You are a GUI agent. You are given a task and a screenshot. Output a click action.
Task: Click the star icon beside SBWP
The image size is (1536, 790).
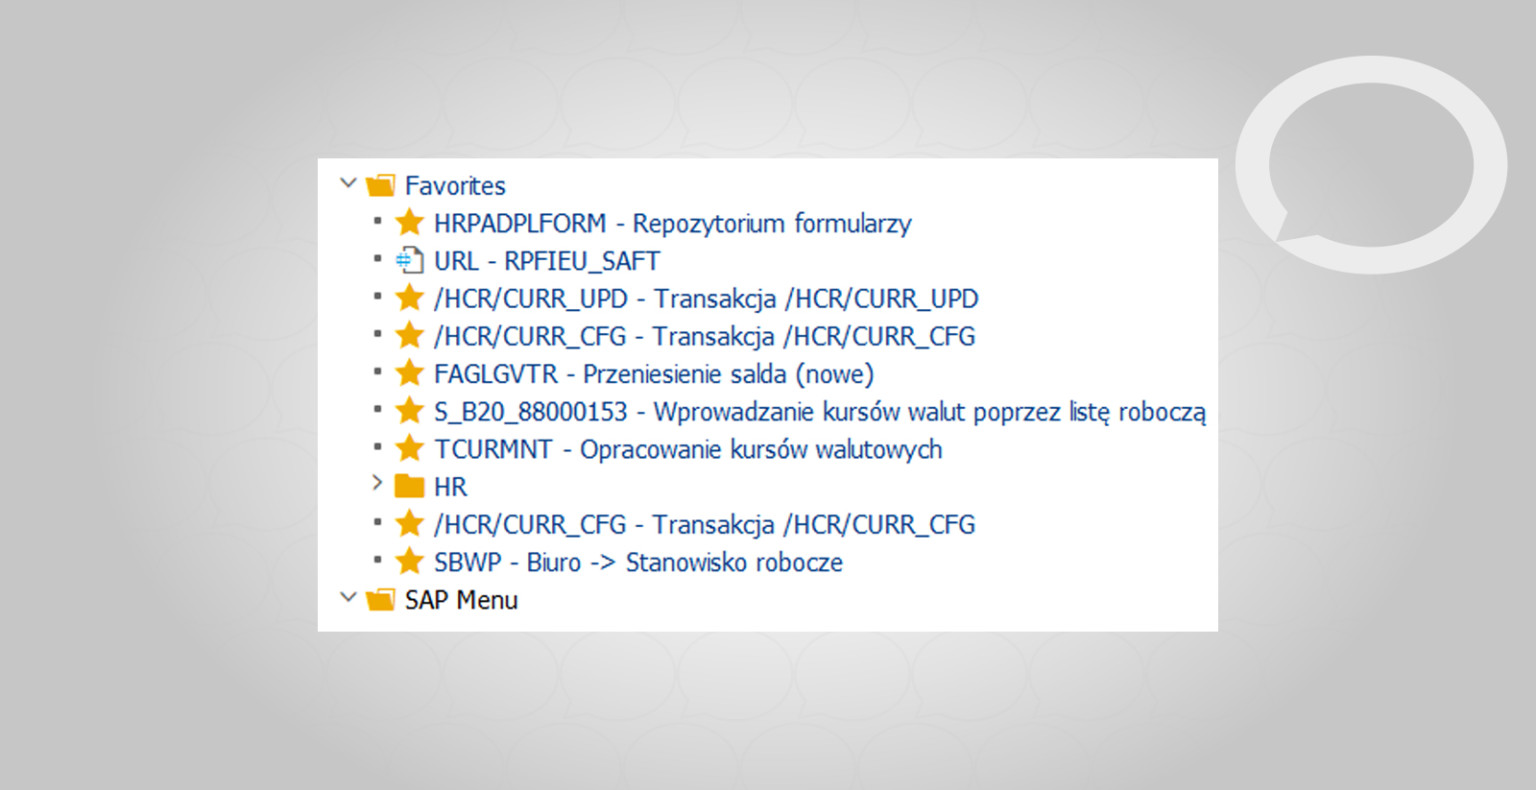(409, 562)
